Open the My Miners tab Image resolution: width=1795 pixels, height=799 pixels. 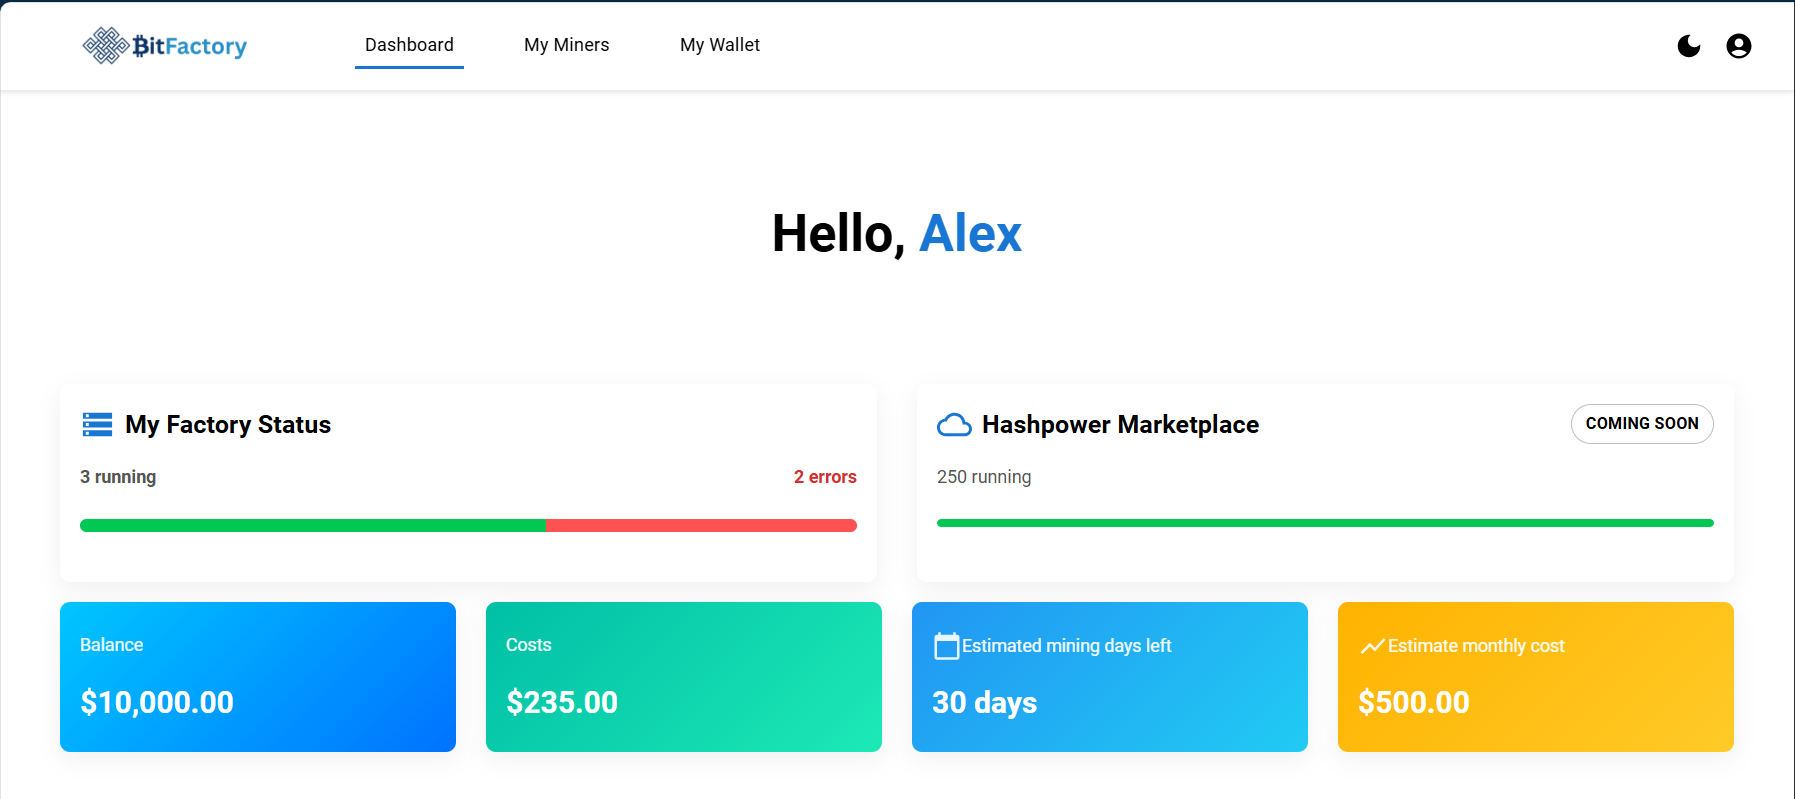point(566,45)
